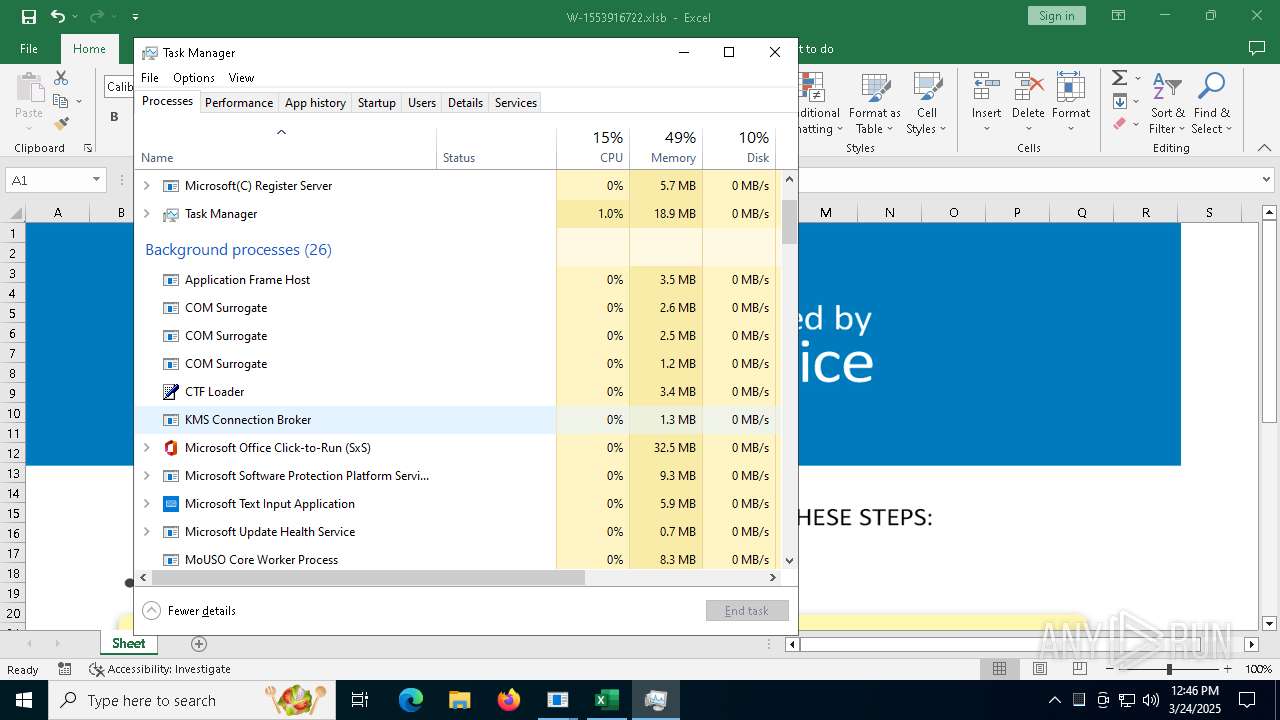
Task: Click Excel zoom in plus button
Action: (1227, 669)
